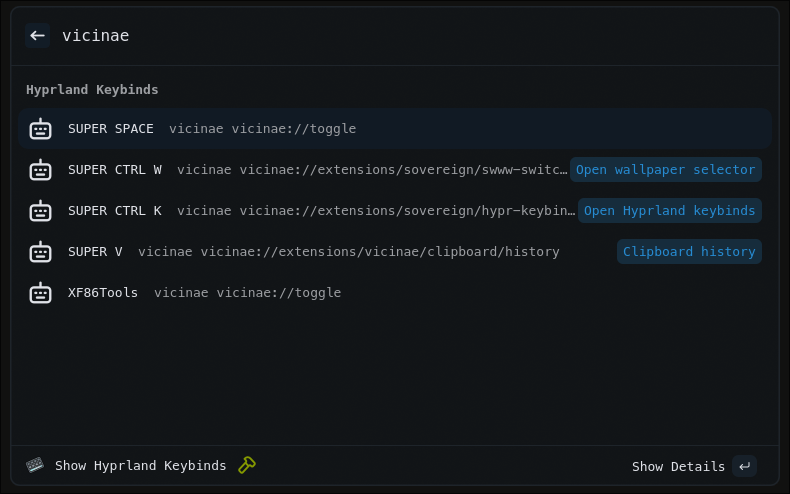The width and height of the screenshot is (790, 494).
Task: Click the Show Details action
Action: coord(678,467)
